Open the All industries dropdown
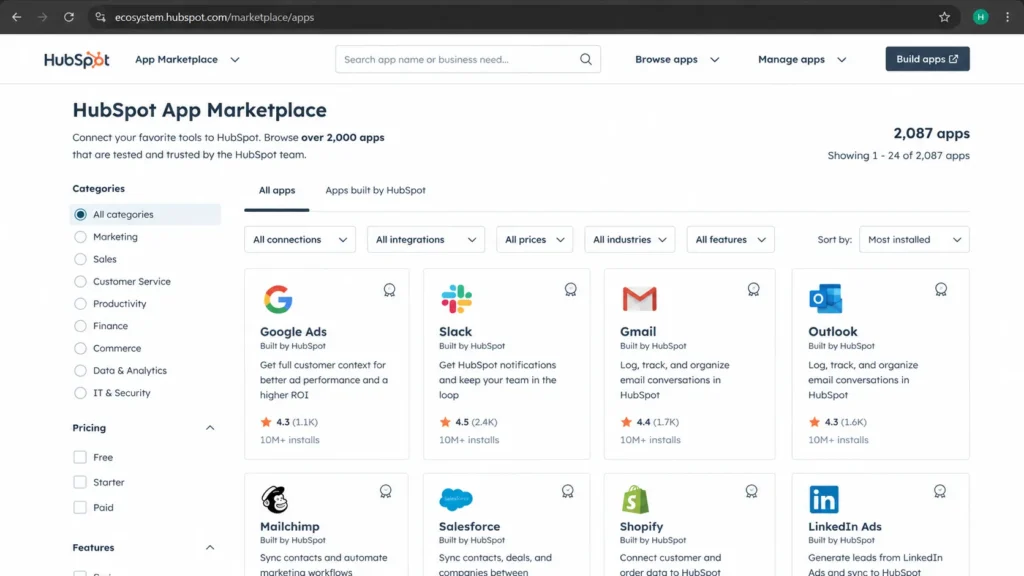The height and width of the screenshot is (576, 1024). [630, 240]
